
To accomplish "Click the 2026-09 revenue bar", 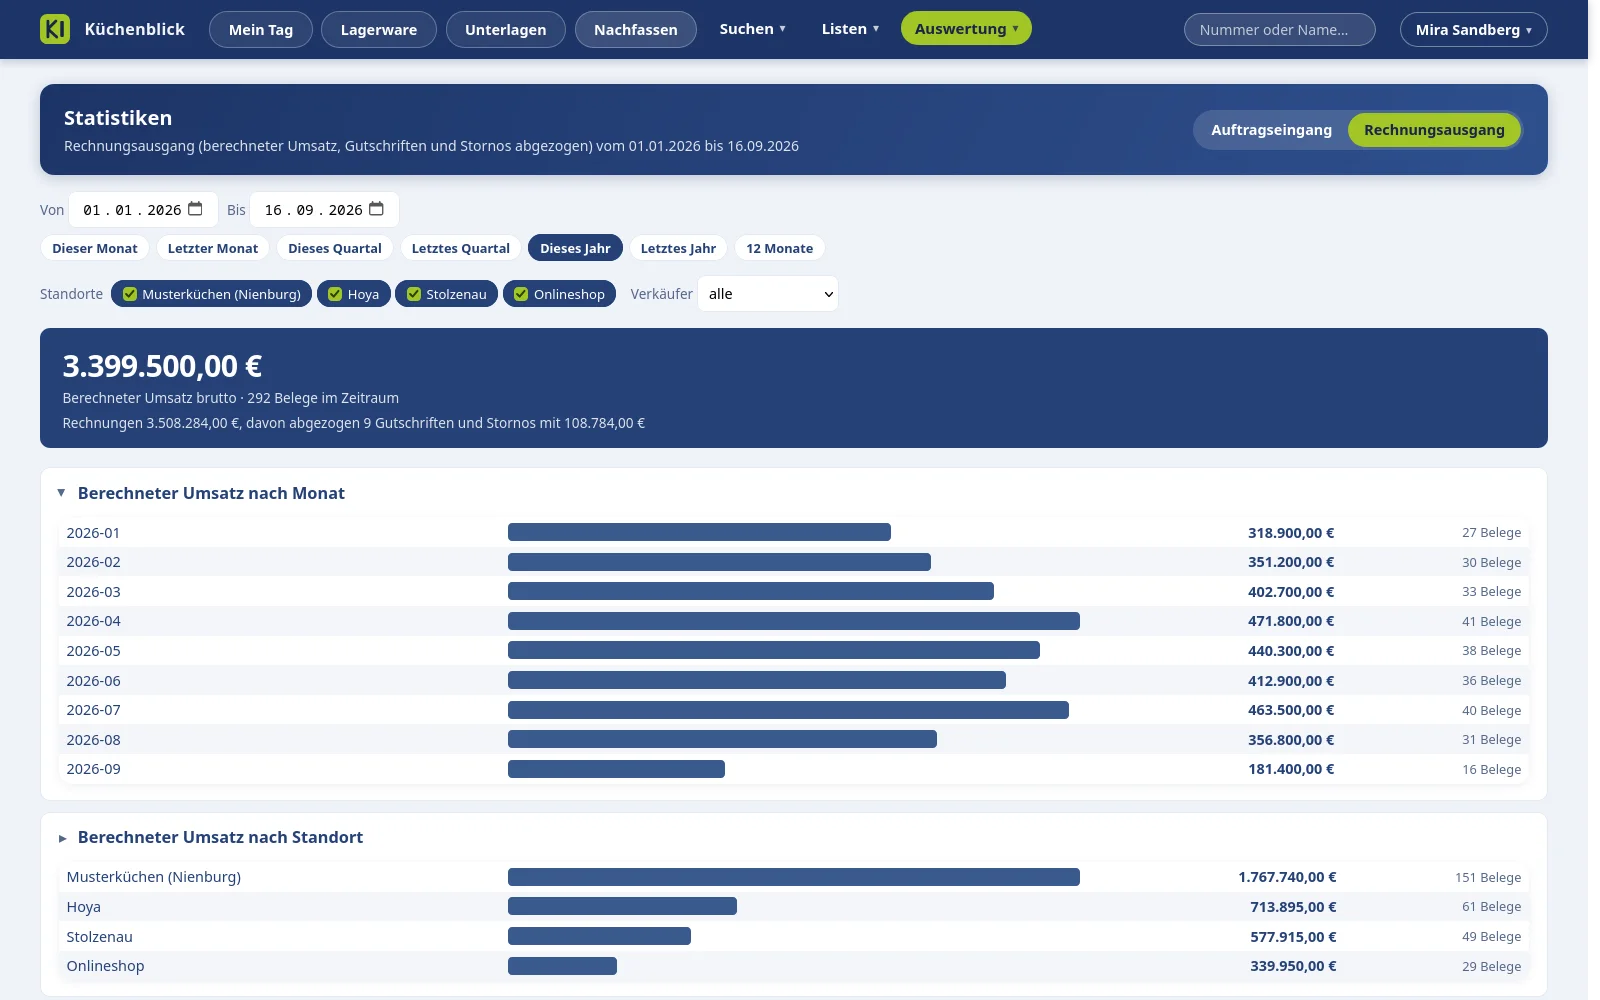I will tap(616, 769).
